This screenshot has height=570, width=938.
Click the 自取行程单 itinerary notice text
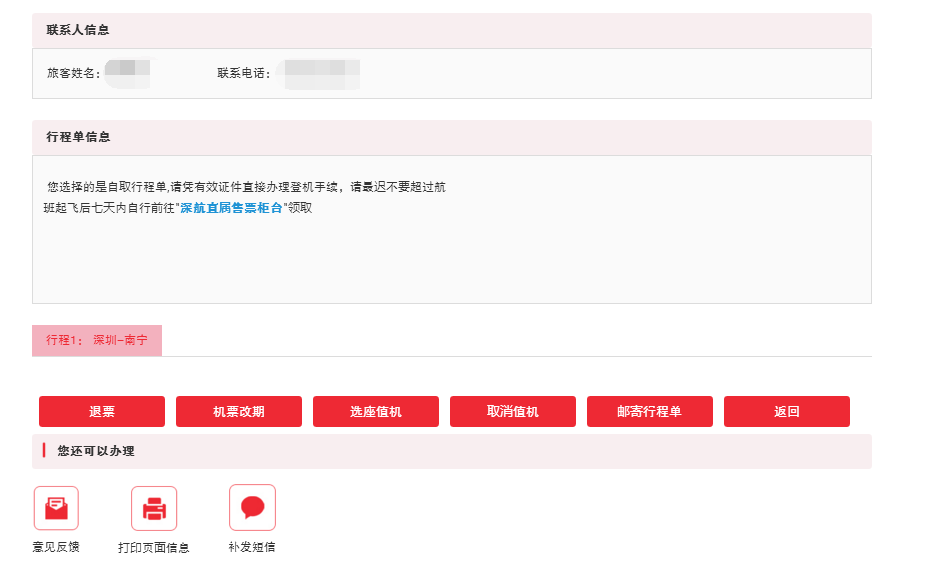(246, 187)
